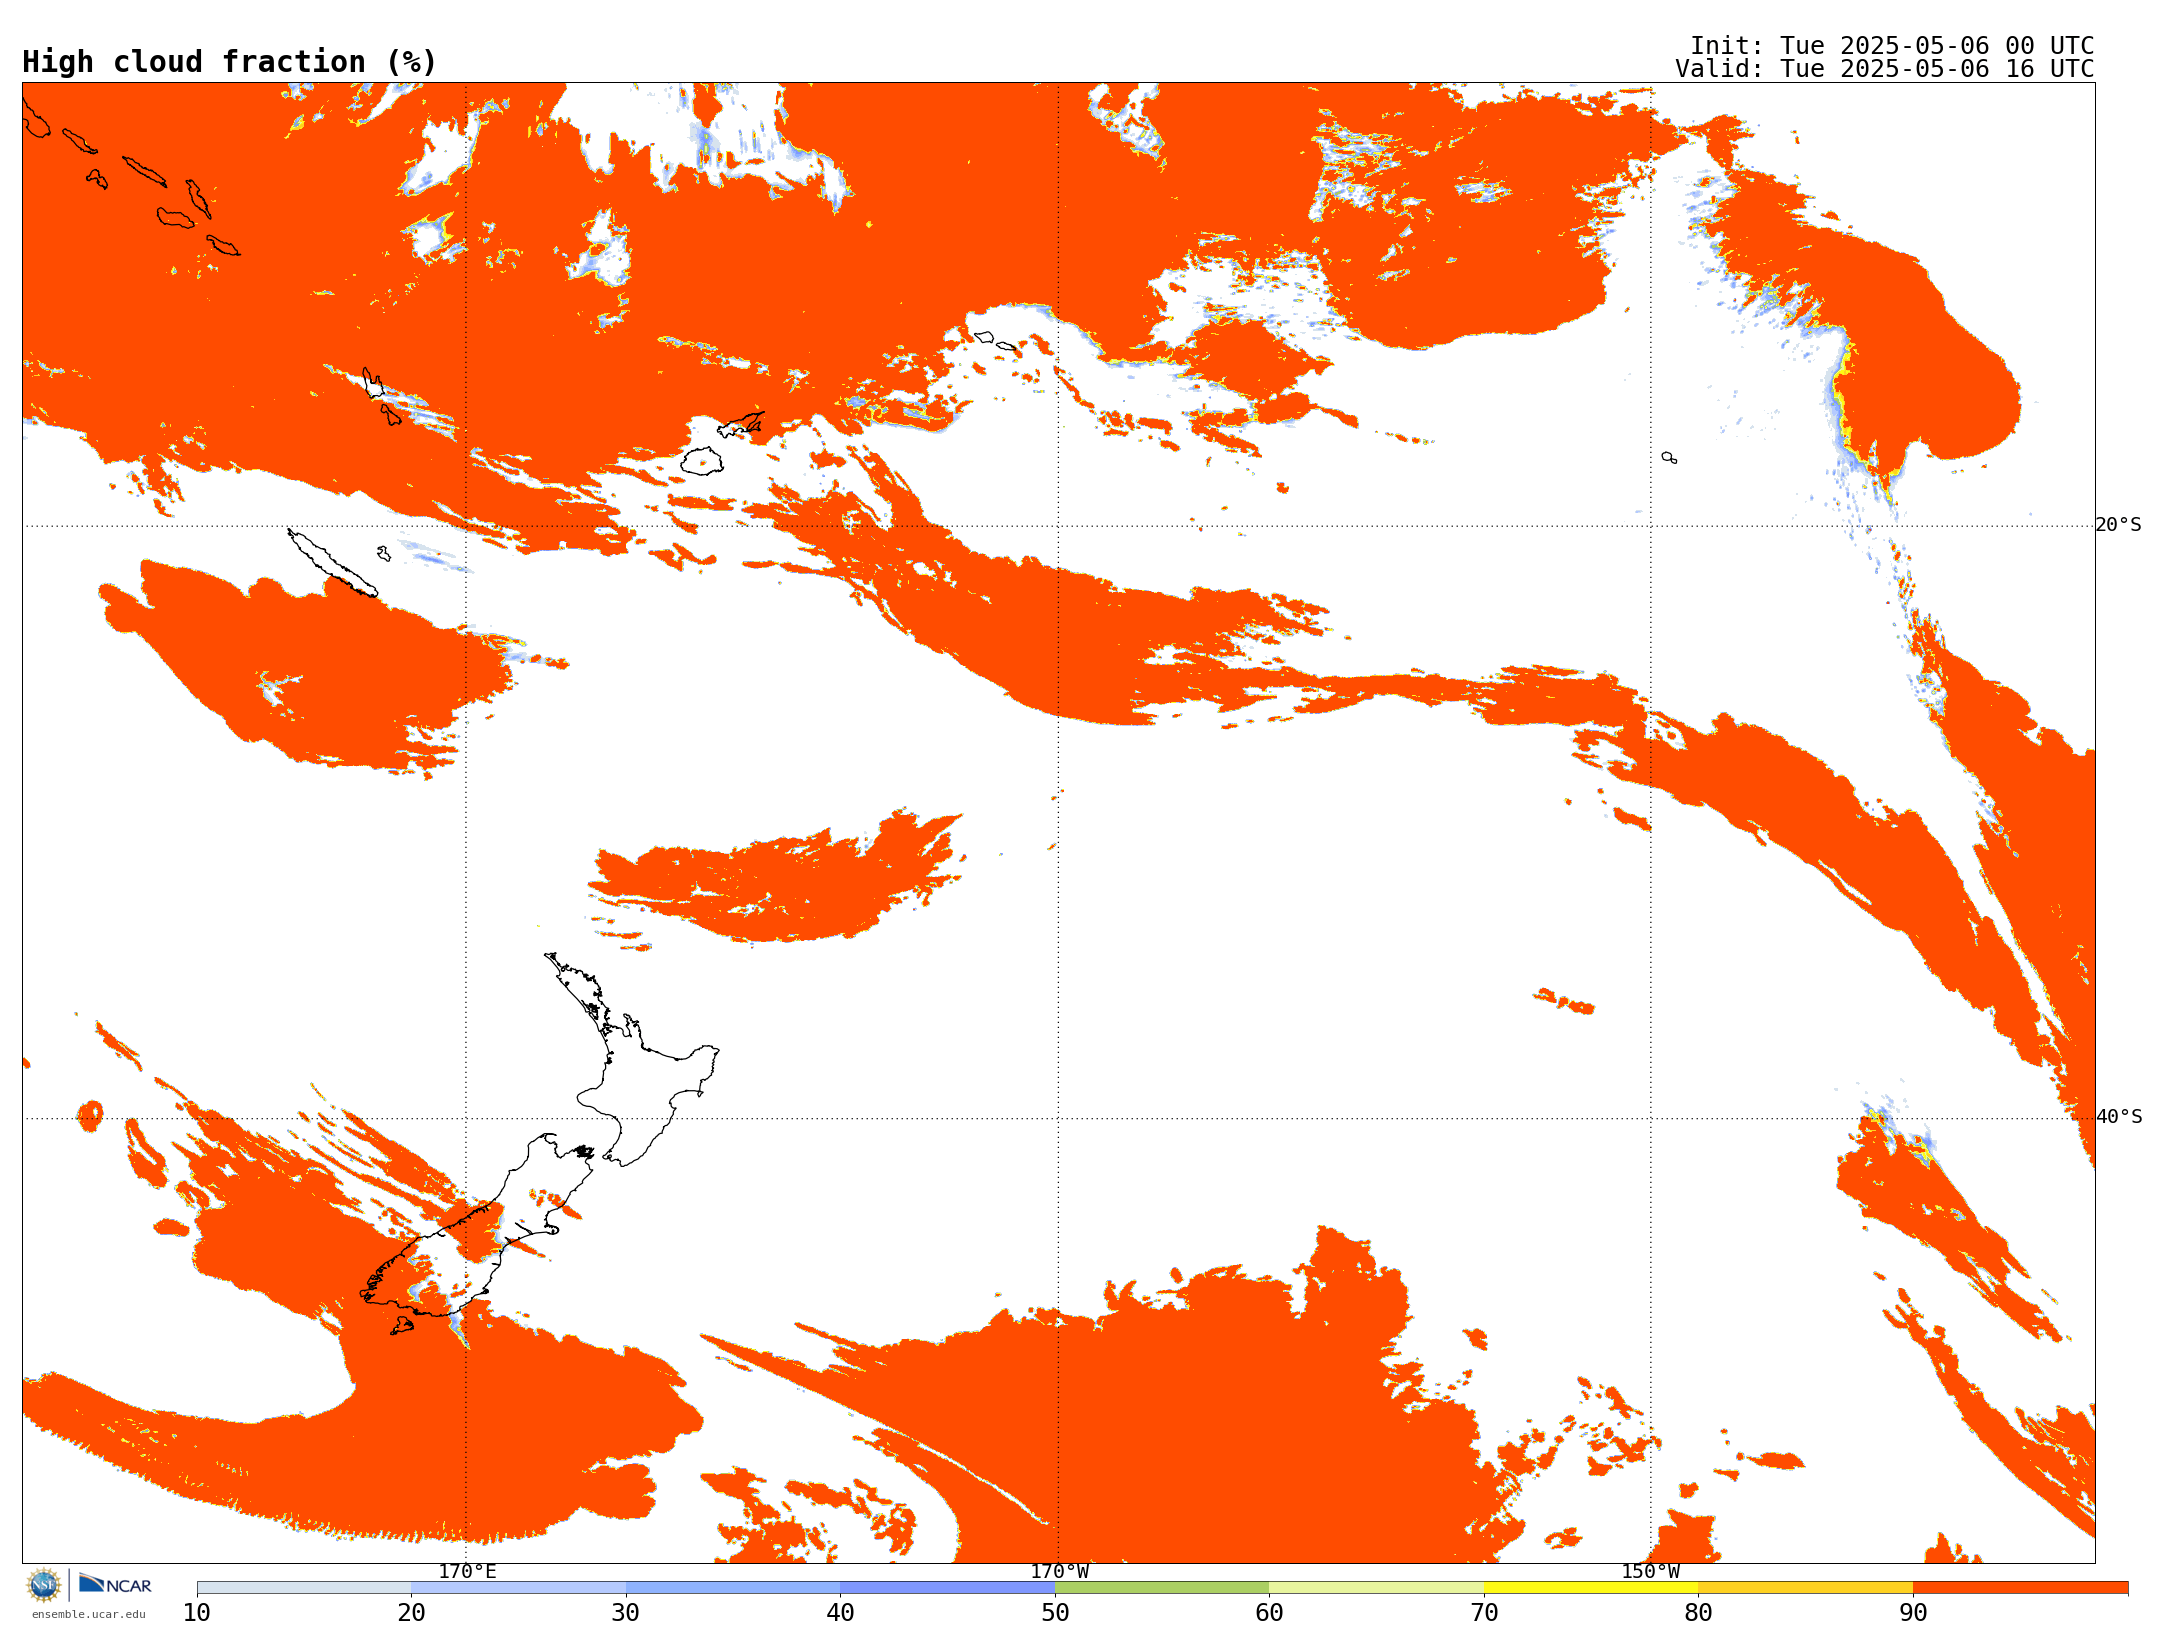Click the 20°S latitude label
Image resolution: width=2160 pixels, height=1626 pixels.
(2118, 525)
